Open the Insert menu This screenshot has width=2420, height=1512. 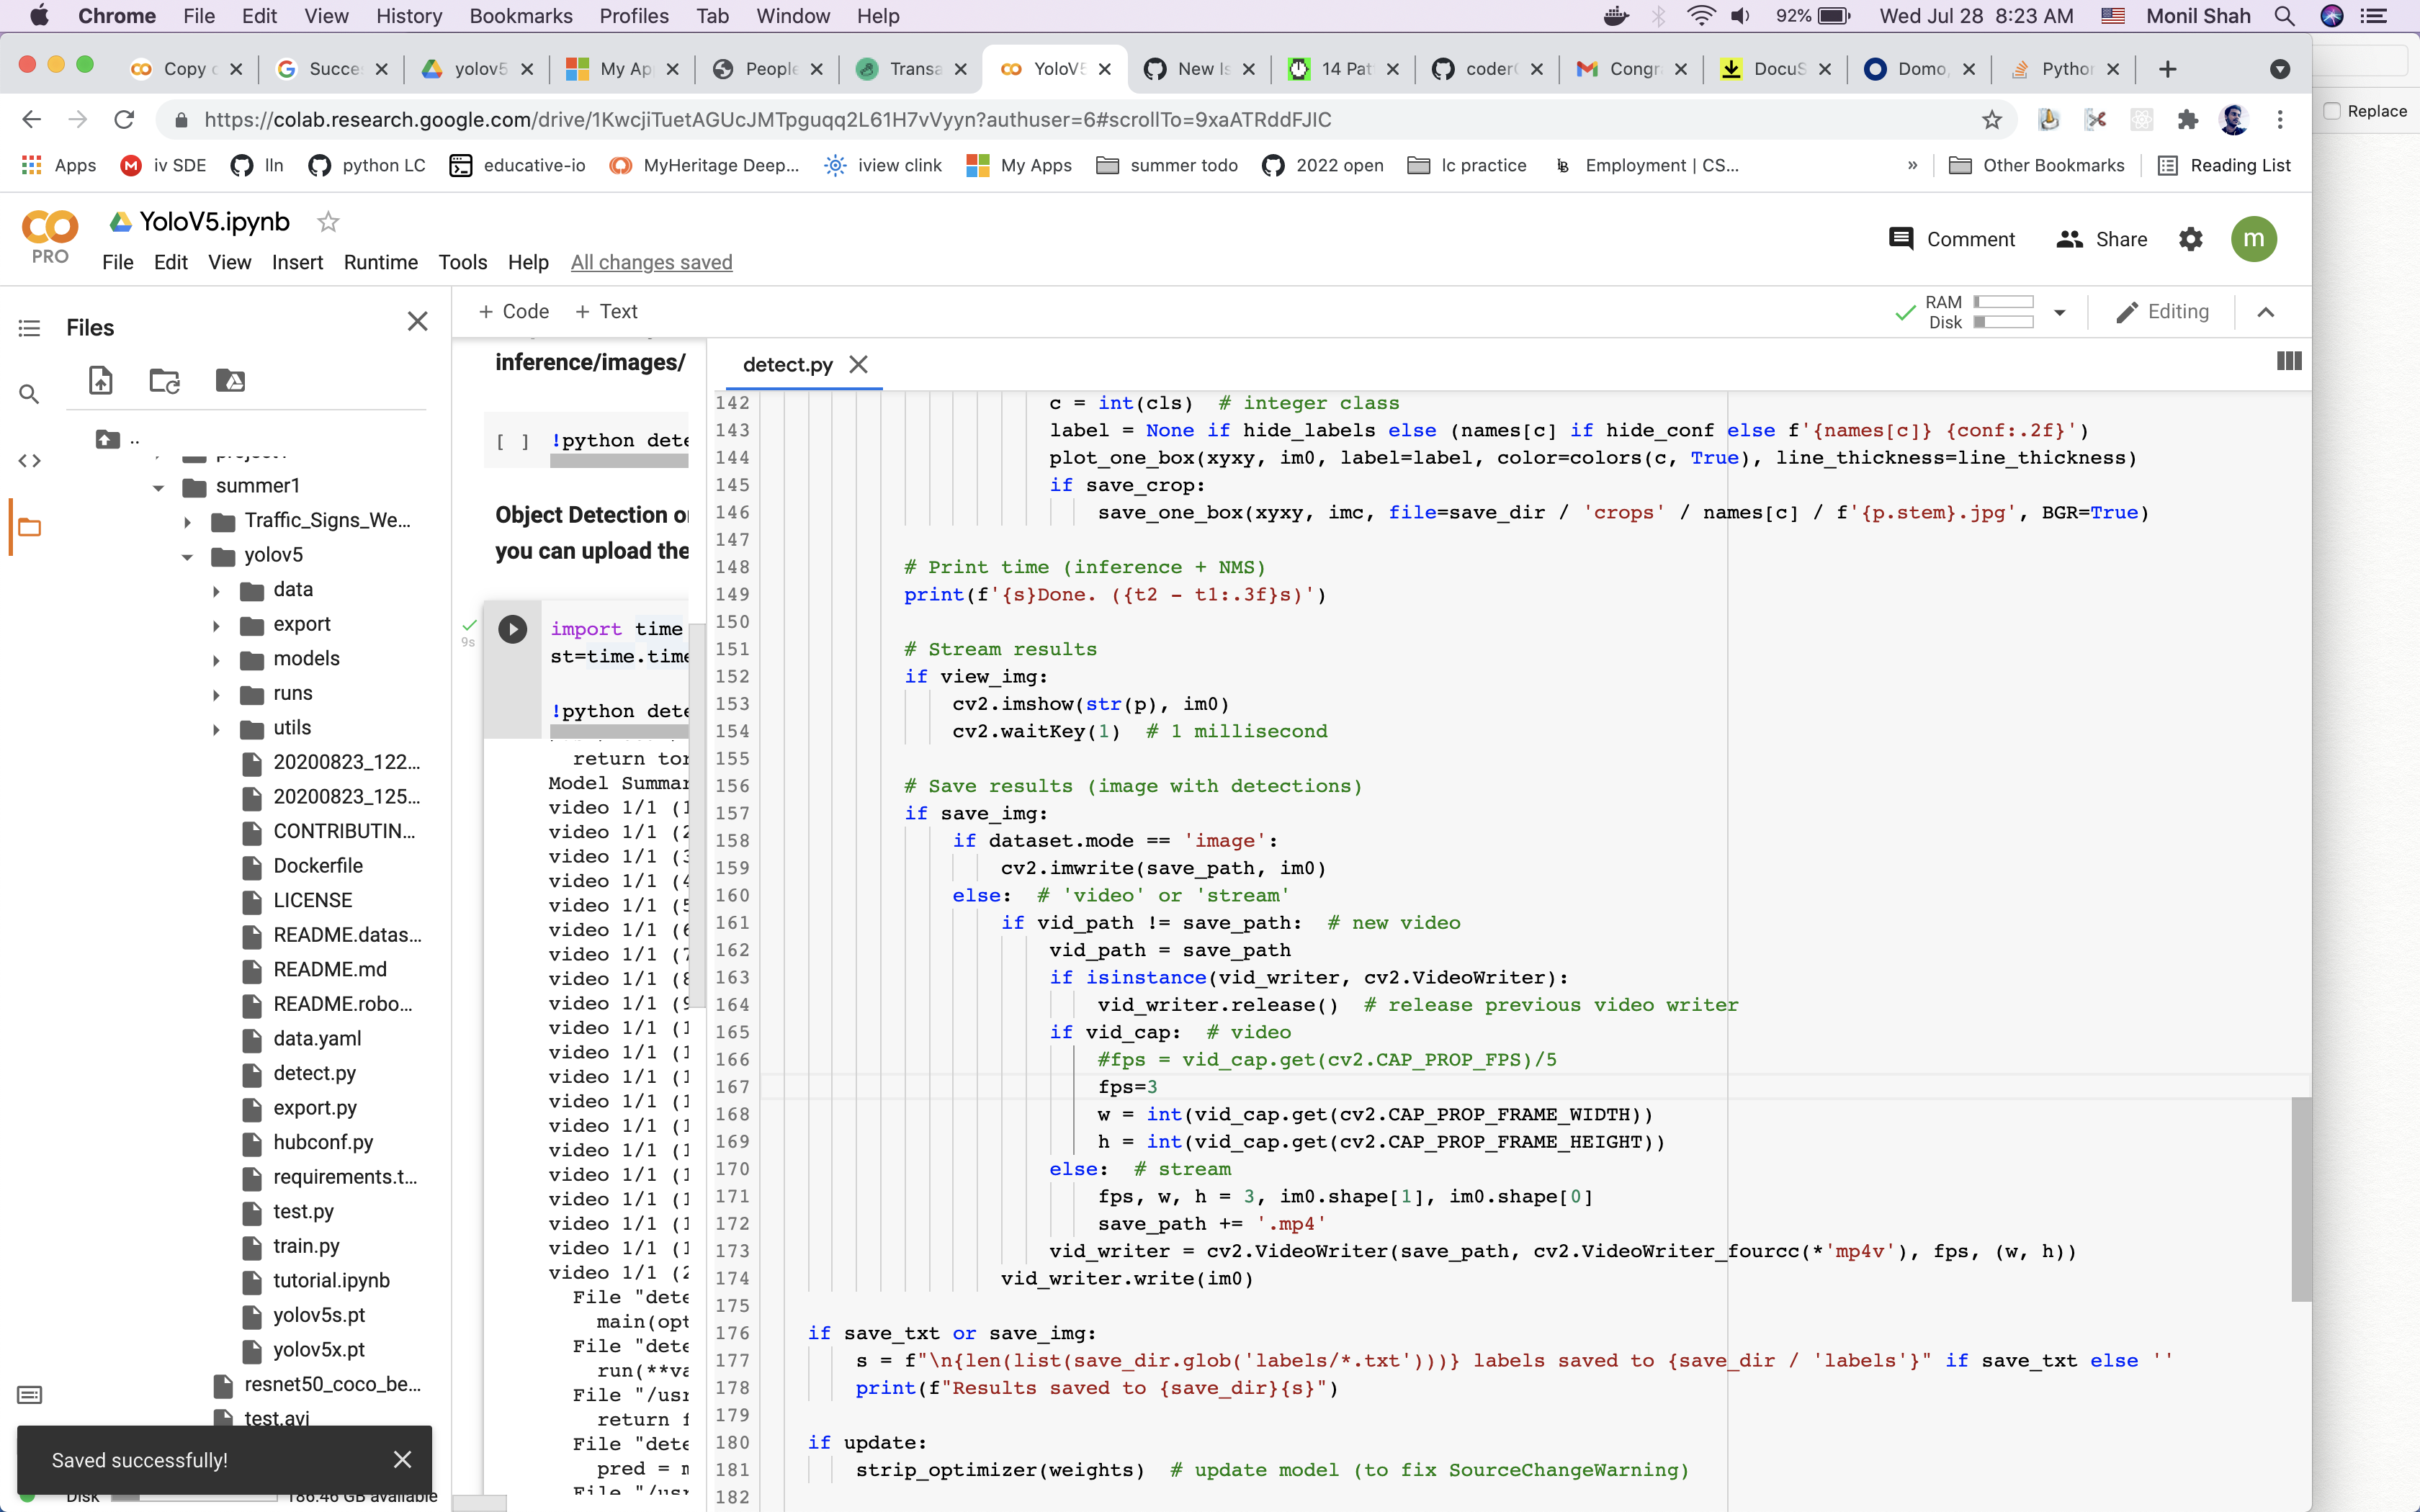click(x=297, y=262)
